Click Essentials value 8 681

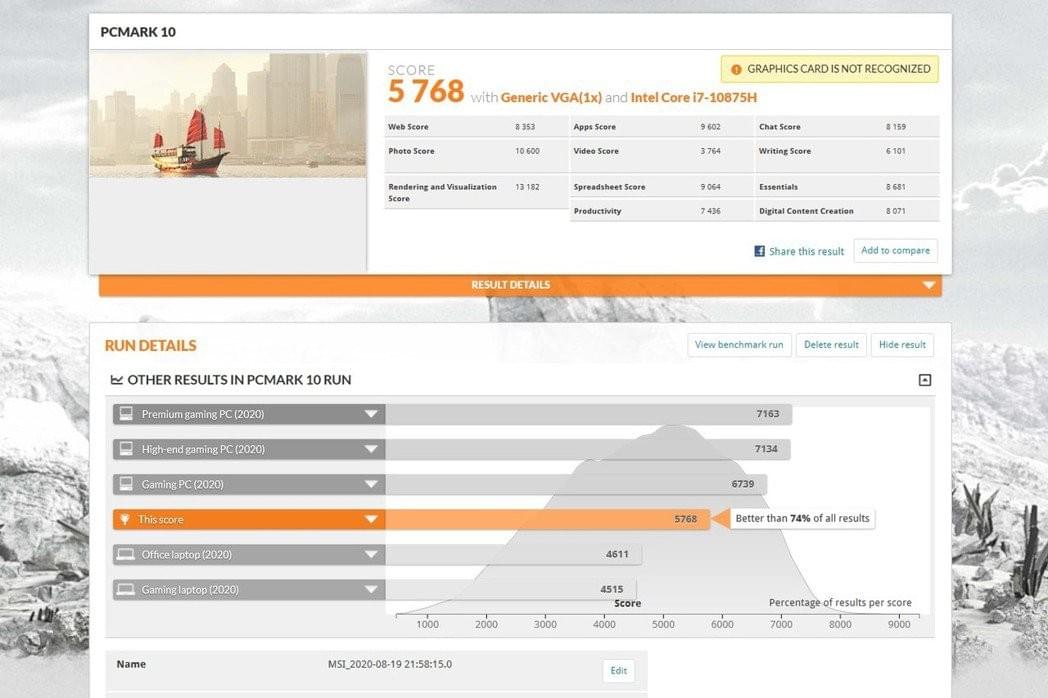point(896,187)
